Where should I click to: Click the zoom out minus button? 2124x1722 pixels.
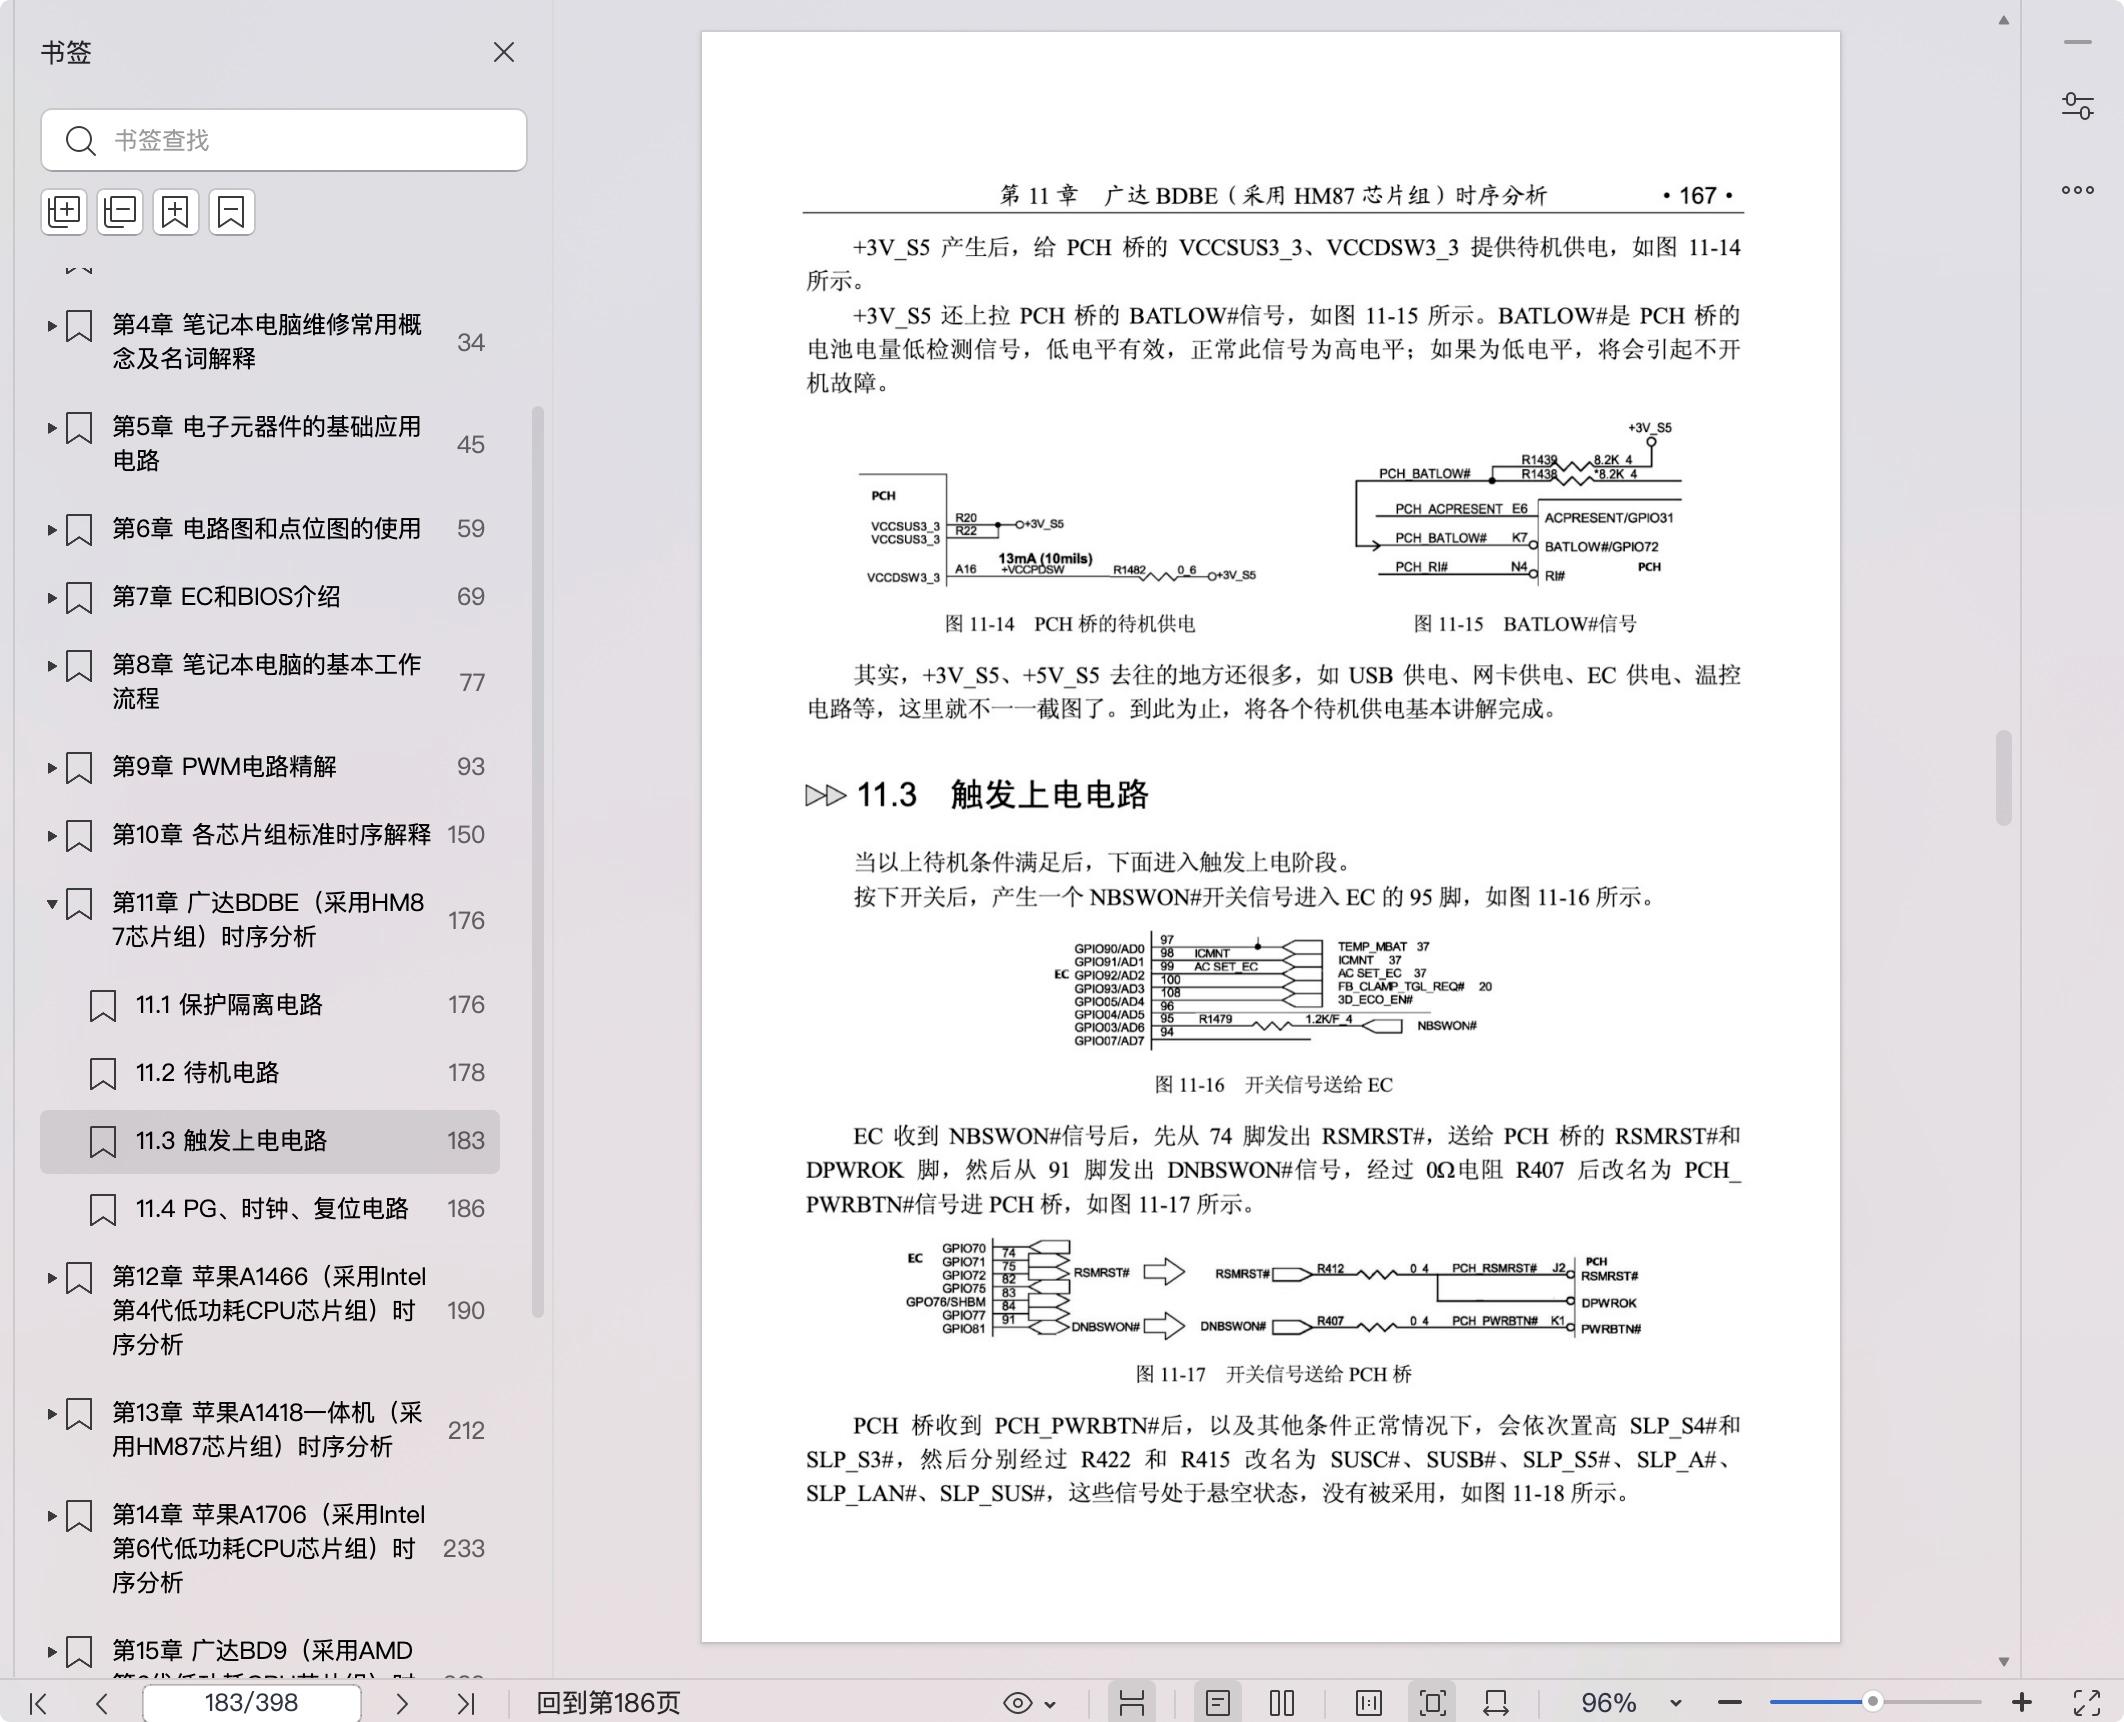1730,1703
